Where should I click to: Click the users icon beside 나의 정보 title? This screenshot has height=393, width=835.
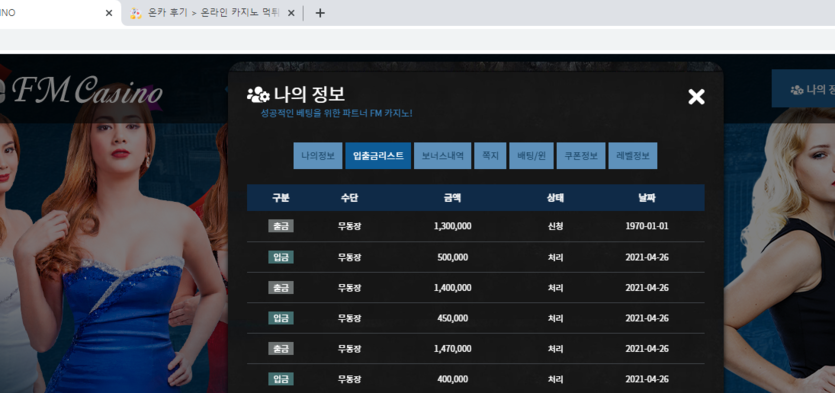(x=258, y=95)
